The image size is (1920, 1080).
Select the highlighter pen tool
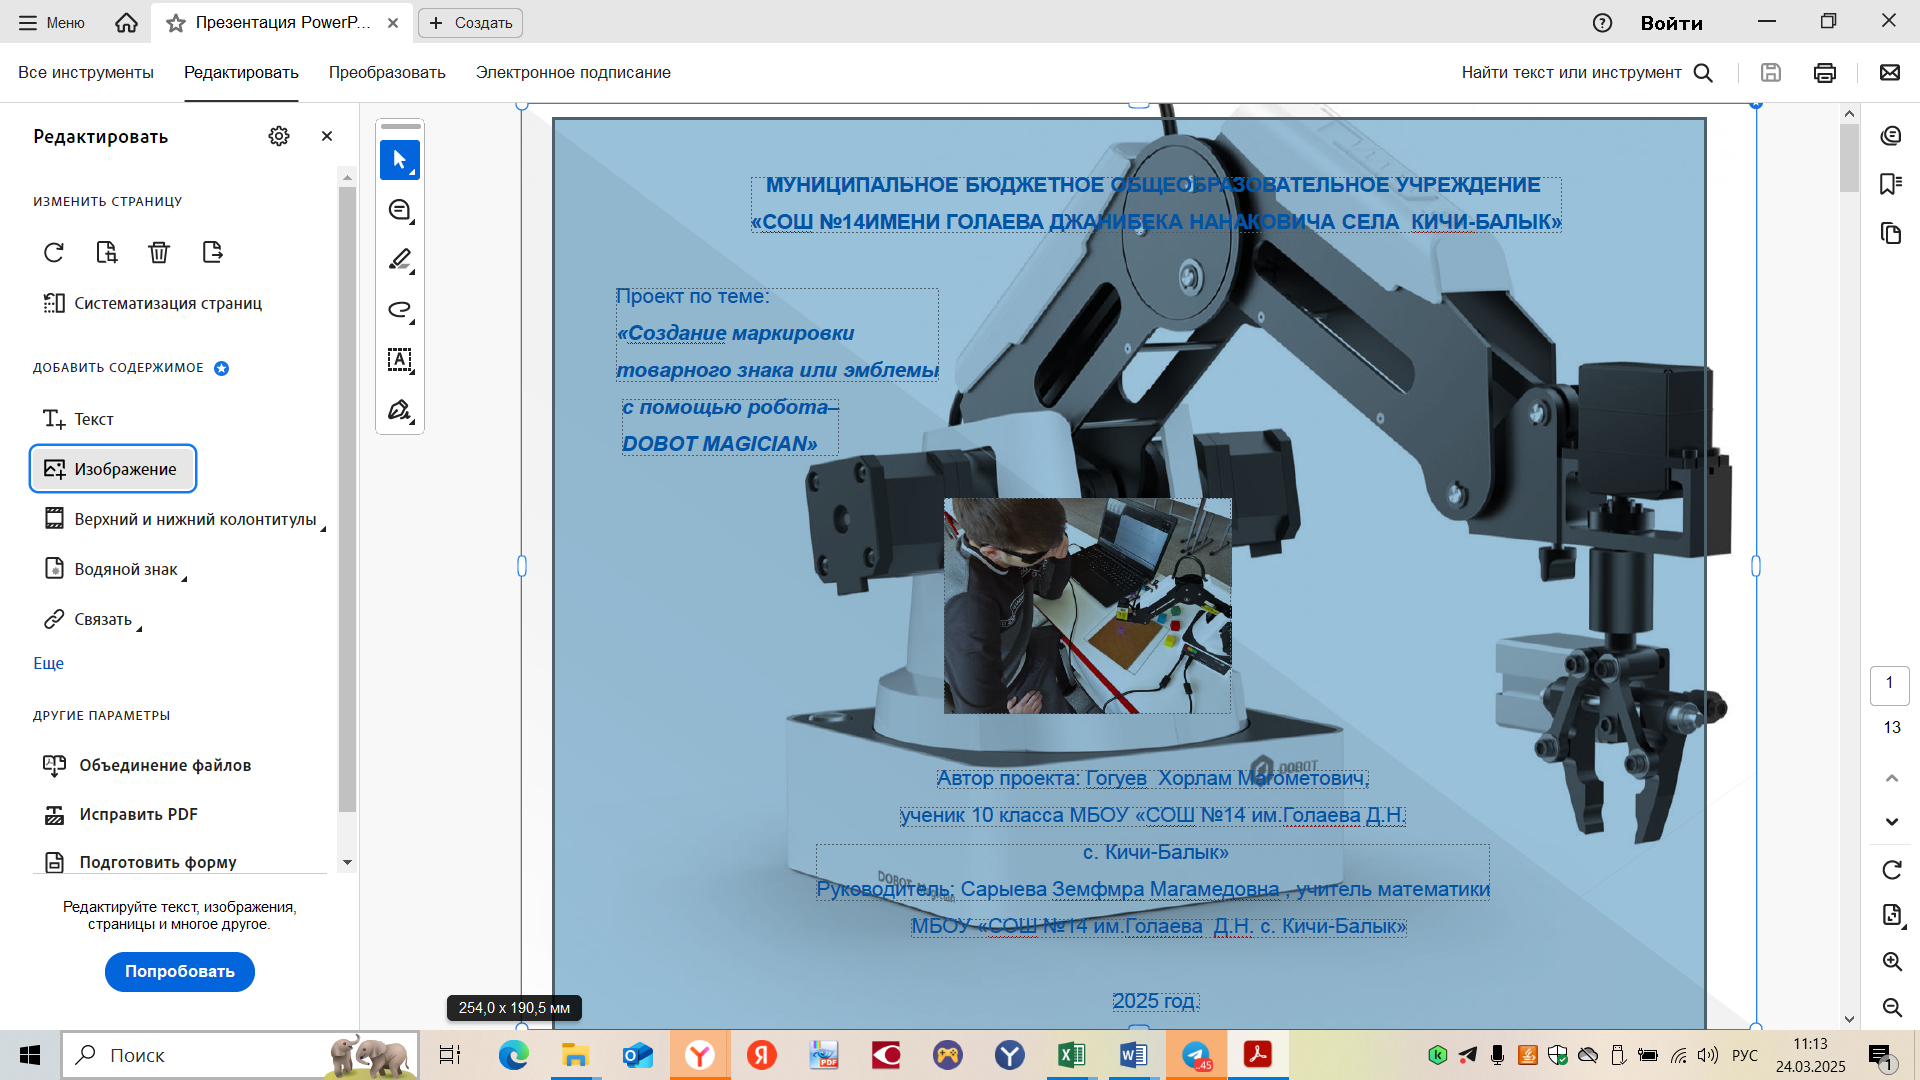click(x=400, y=260)
